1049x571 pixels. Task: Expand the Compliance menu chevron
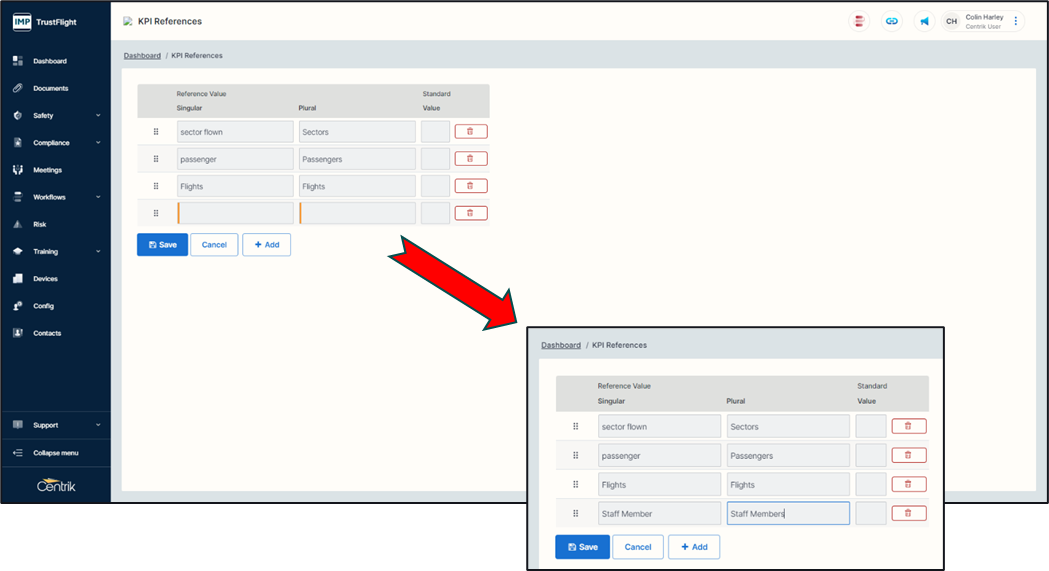click(98, 142)
